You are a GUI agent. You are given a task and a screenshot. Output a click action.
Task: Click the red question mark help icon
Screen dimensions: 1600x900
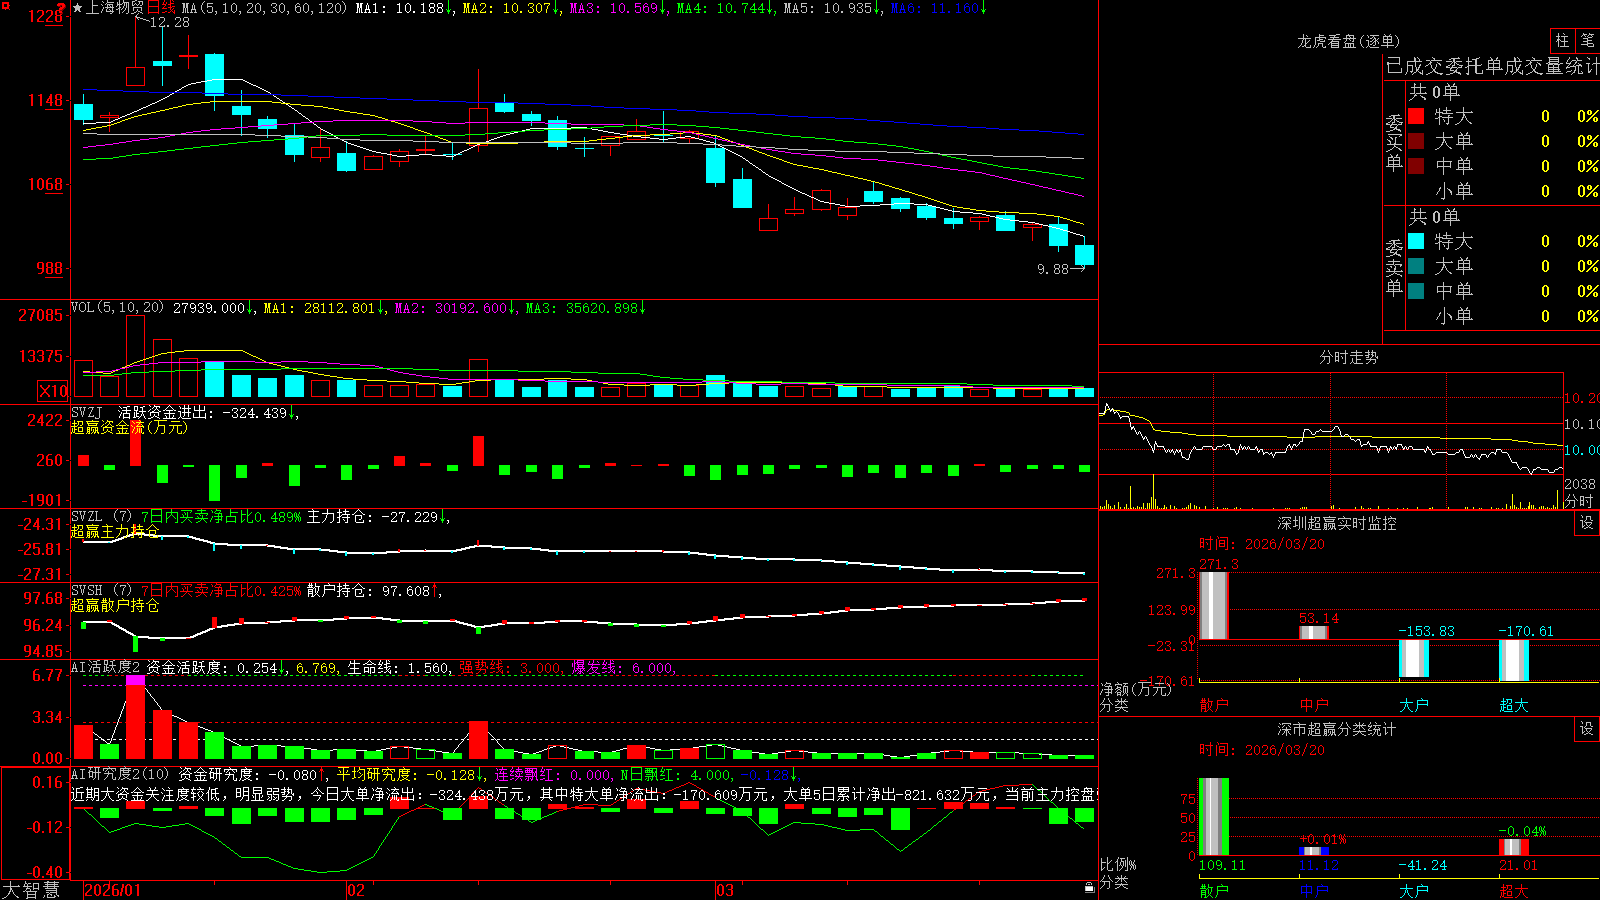click(x=61, y=7)
